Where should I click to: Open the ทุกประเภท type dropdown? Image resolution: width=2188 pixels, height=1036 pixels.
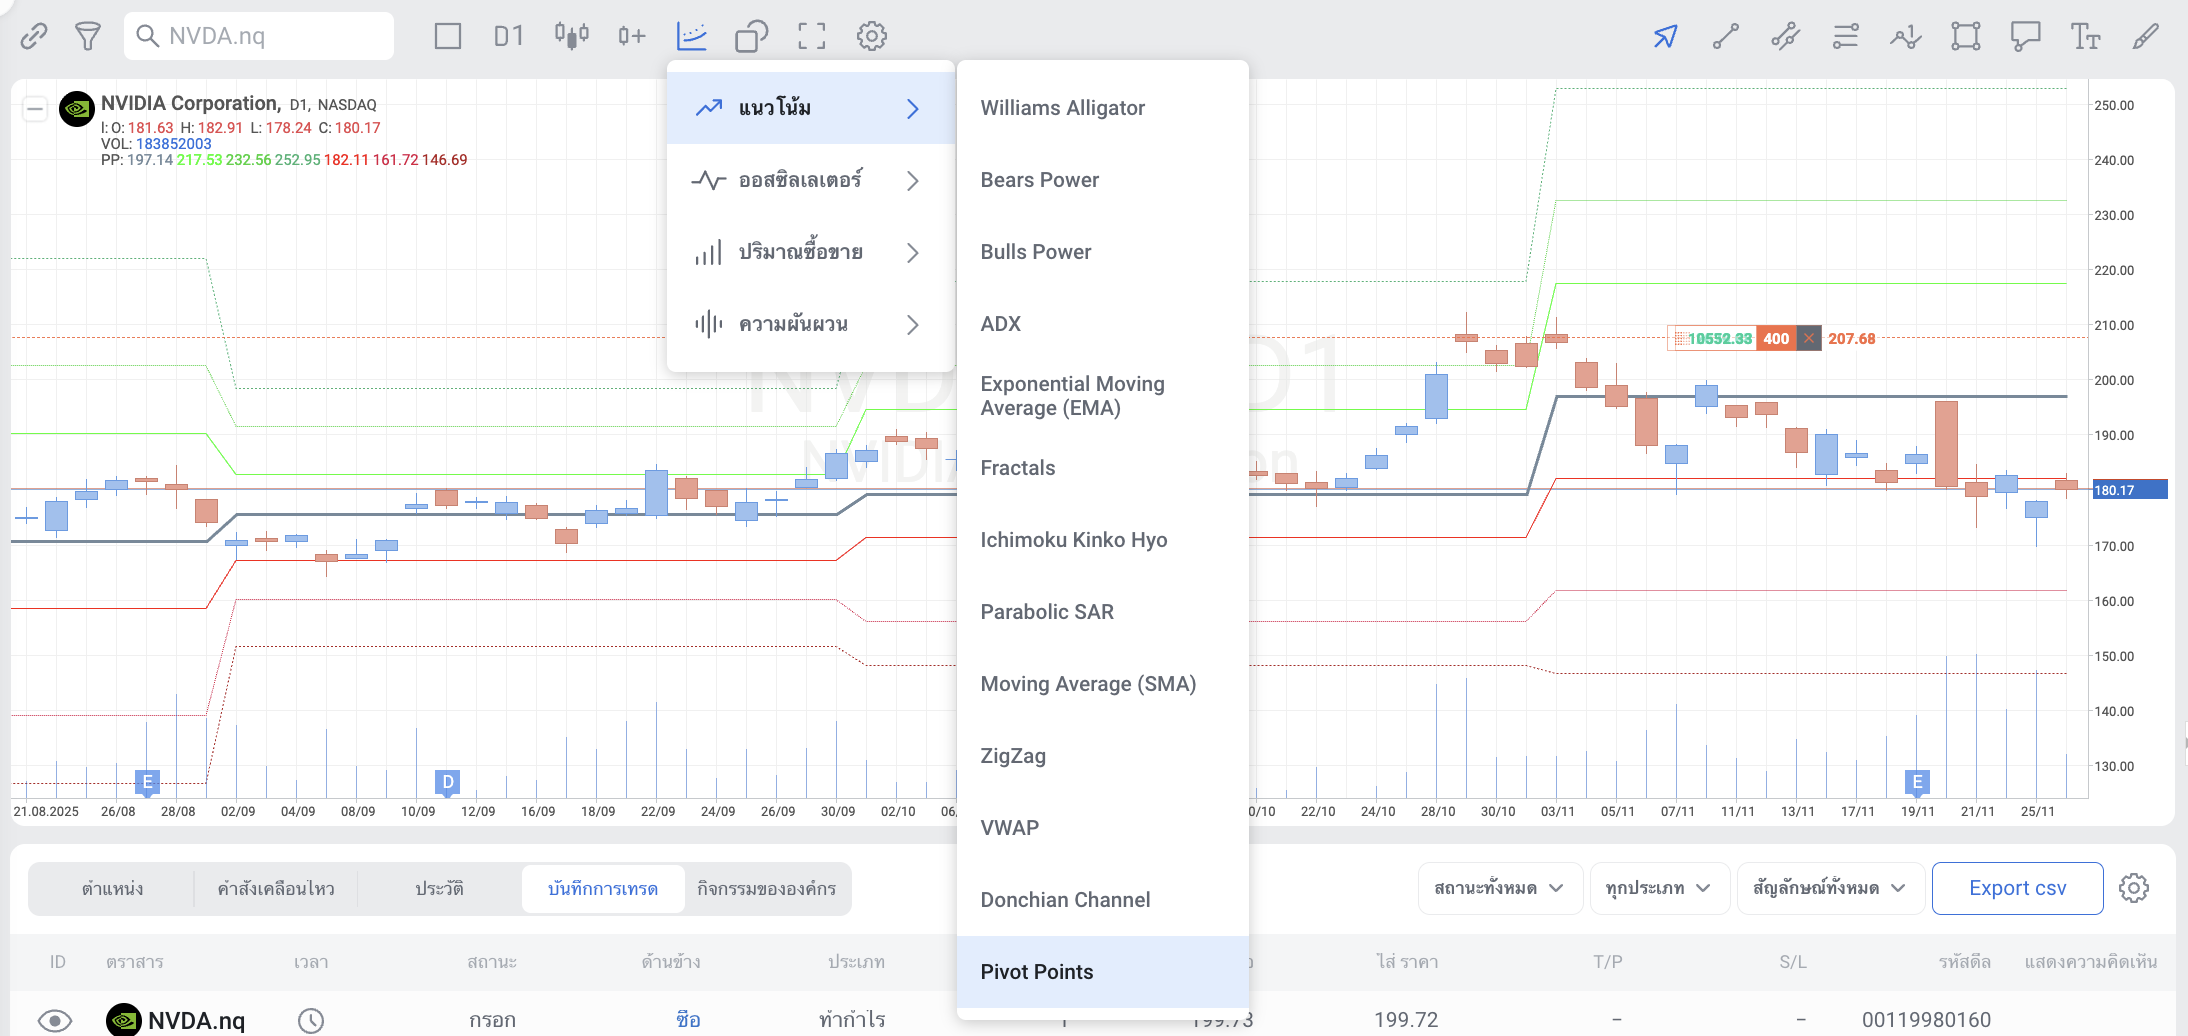[x=1659, y=888]
